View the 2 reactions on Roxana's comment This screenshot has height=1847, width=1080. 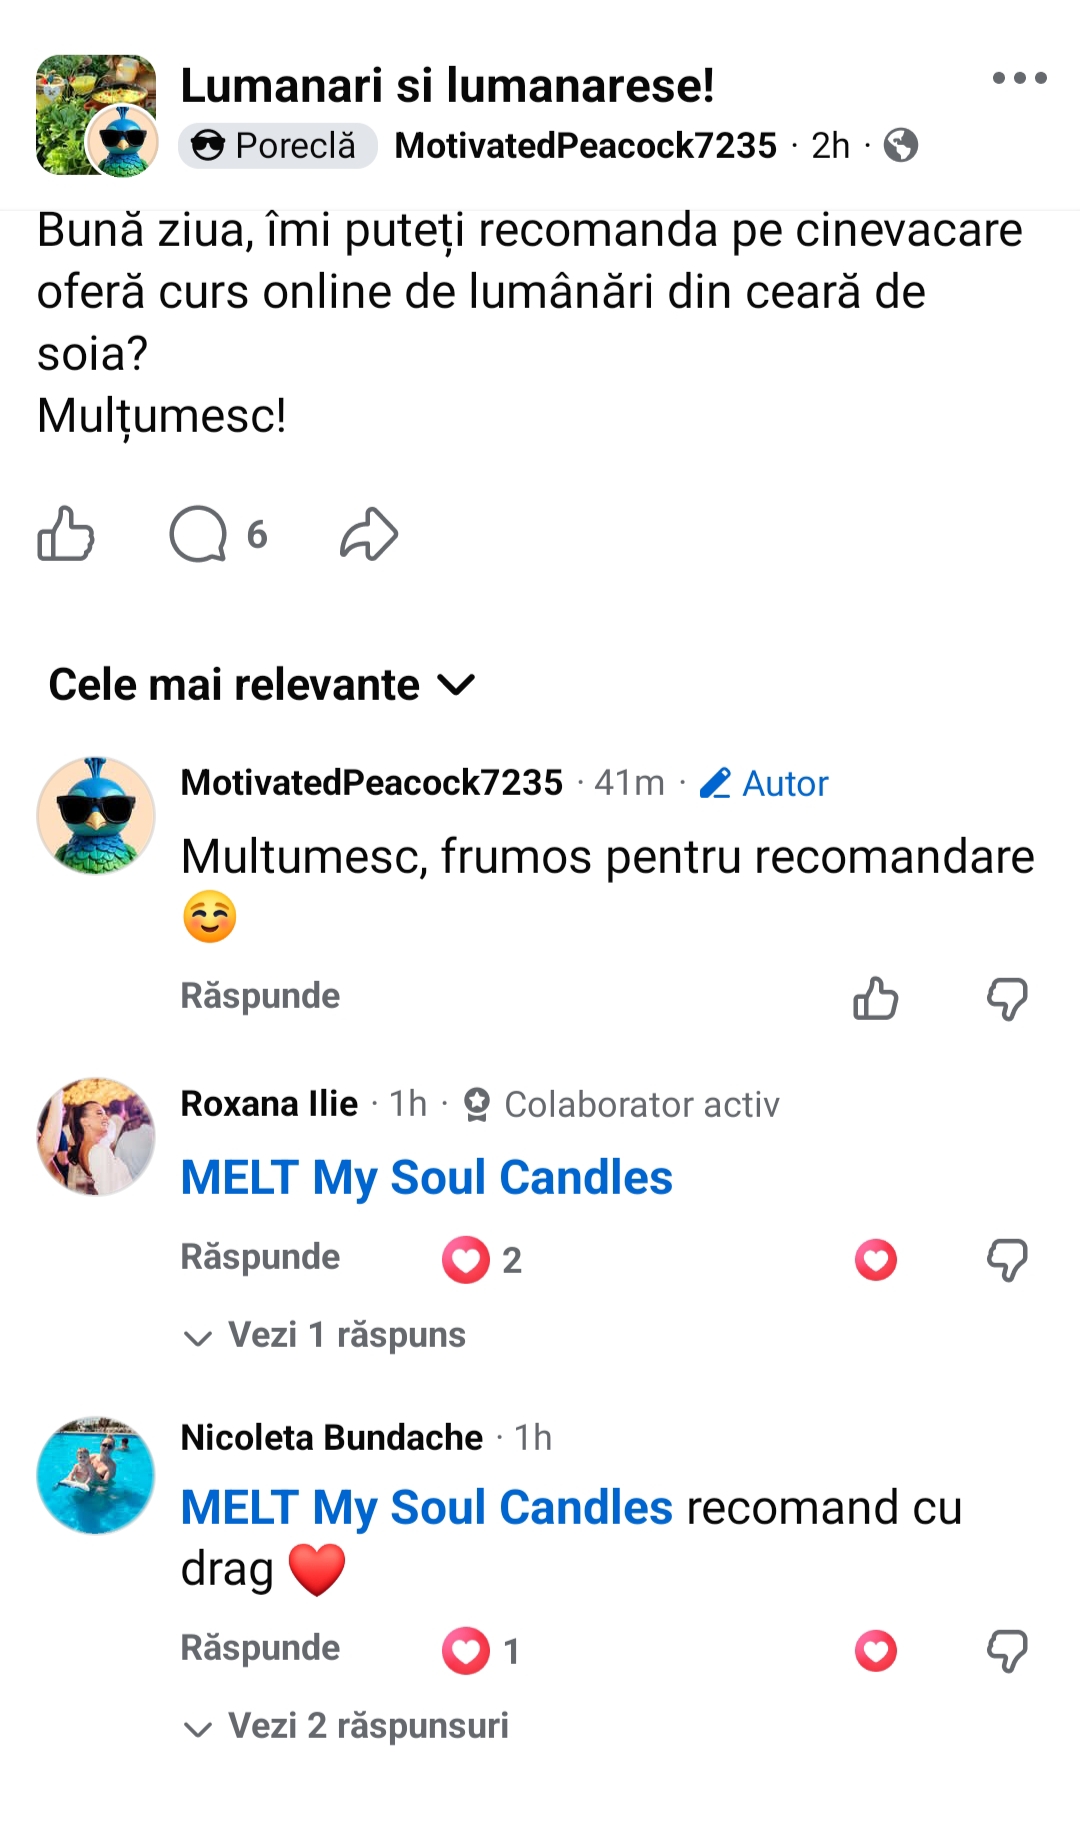click(483, 1260)
